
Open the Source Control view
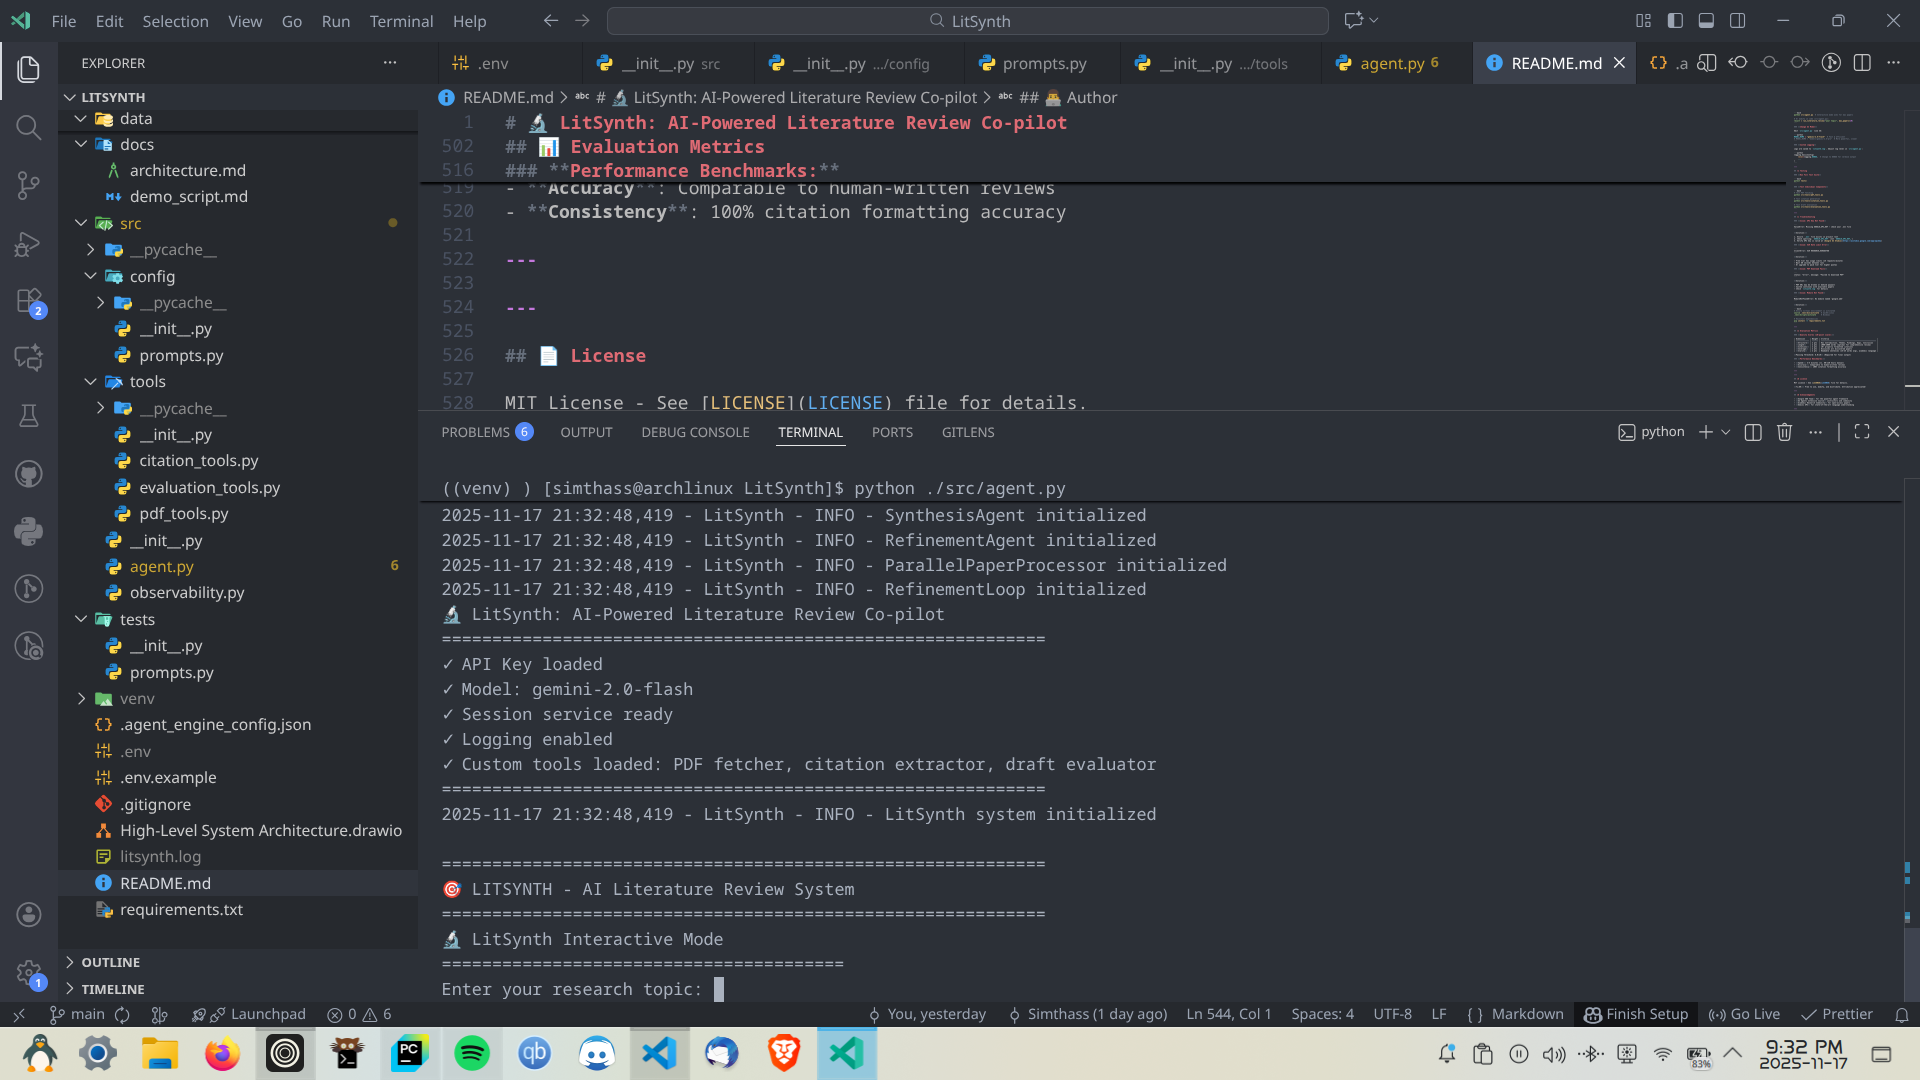point(29,185)
